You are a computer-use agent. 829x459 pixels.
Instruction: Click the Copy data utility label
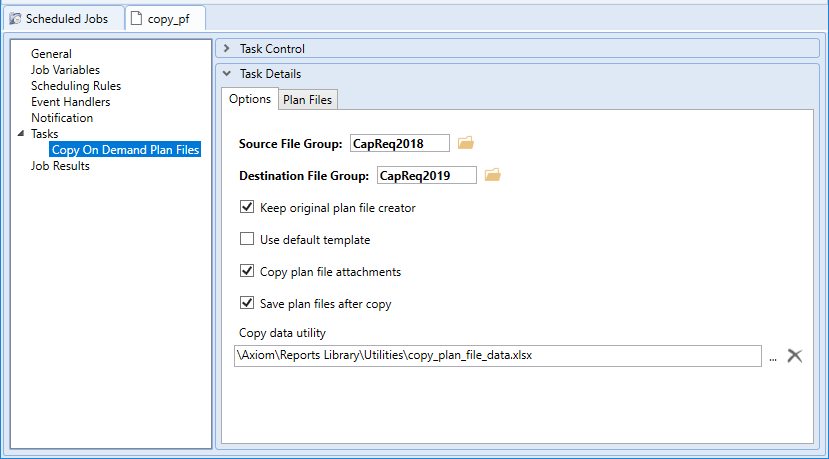(x=282, y=333)
